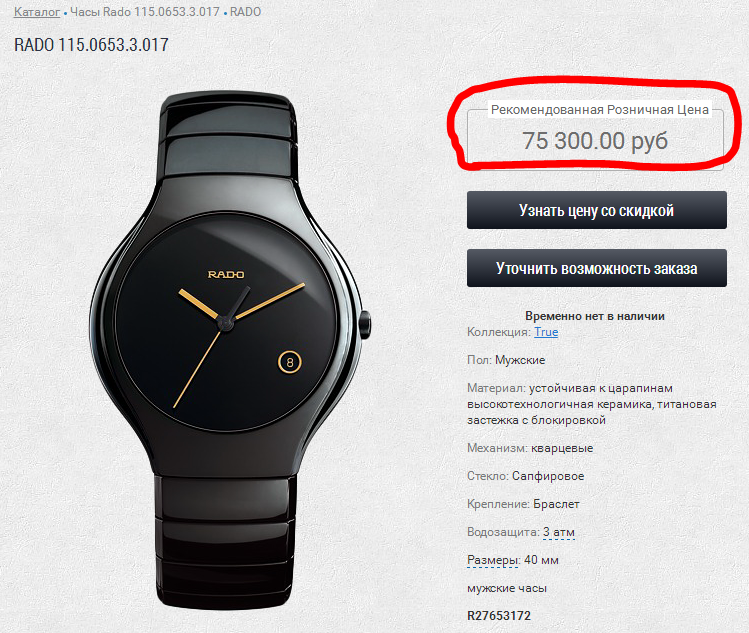Click the Временно нет в наличии notice
749x633 pixels.
[595, 316]
